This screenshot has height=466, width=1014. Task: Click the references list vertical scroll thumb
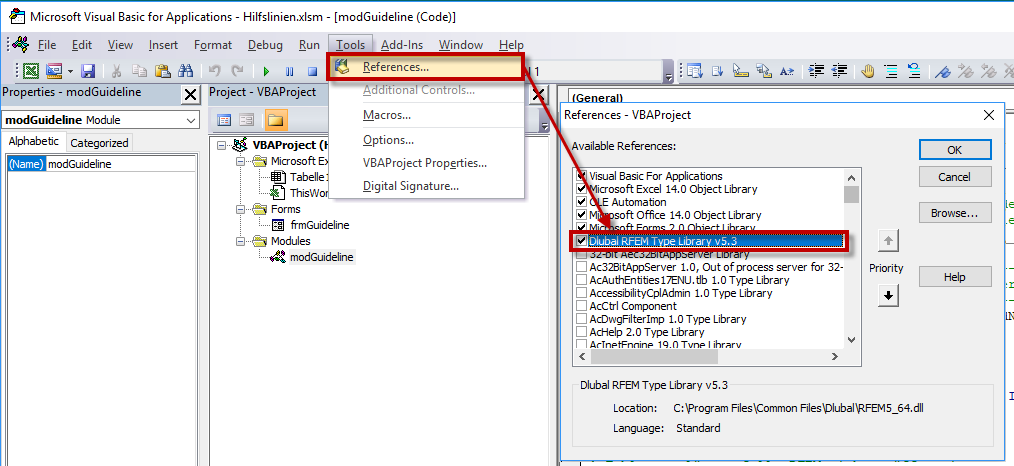852,195
